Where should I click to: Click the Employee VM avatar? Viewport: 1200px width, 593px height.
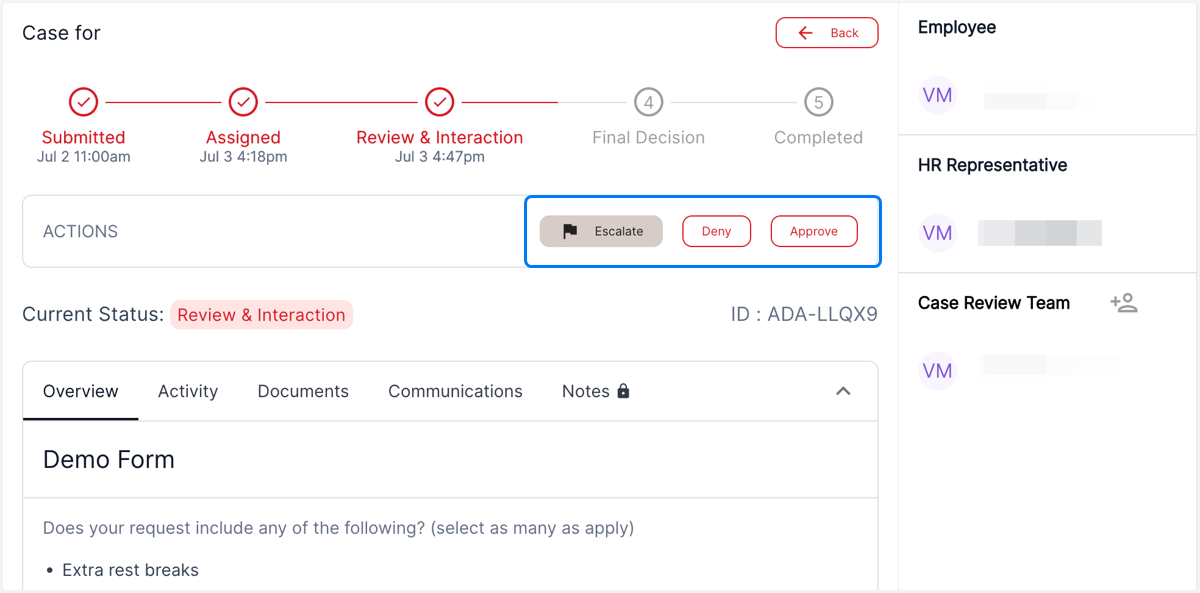click(x=937, y=95)
